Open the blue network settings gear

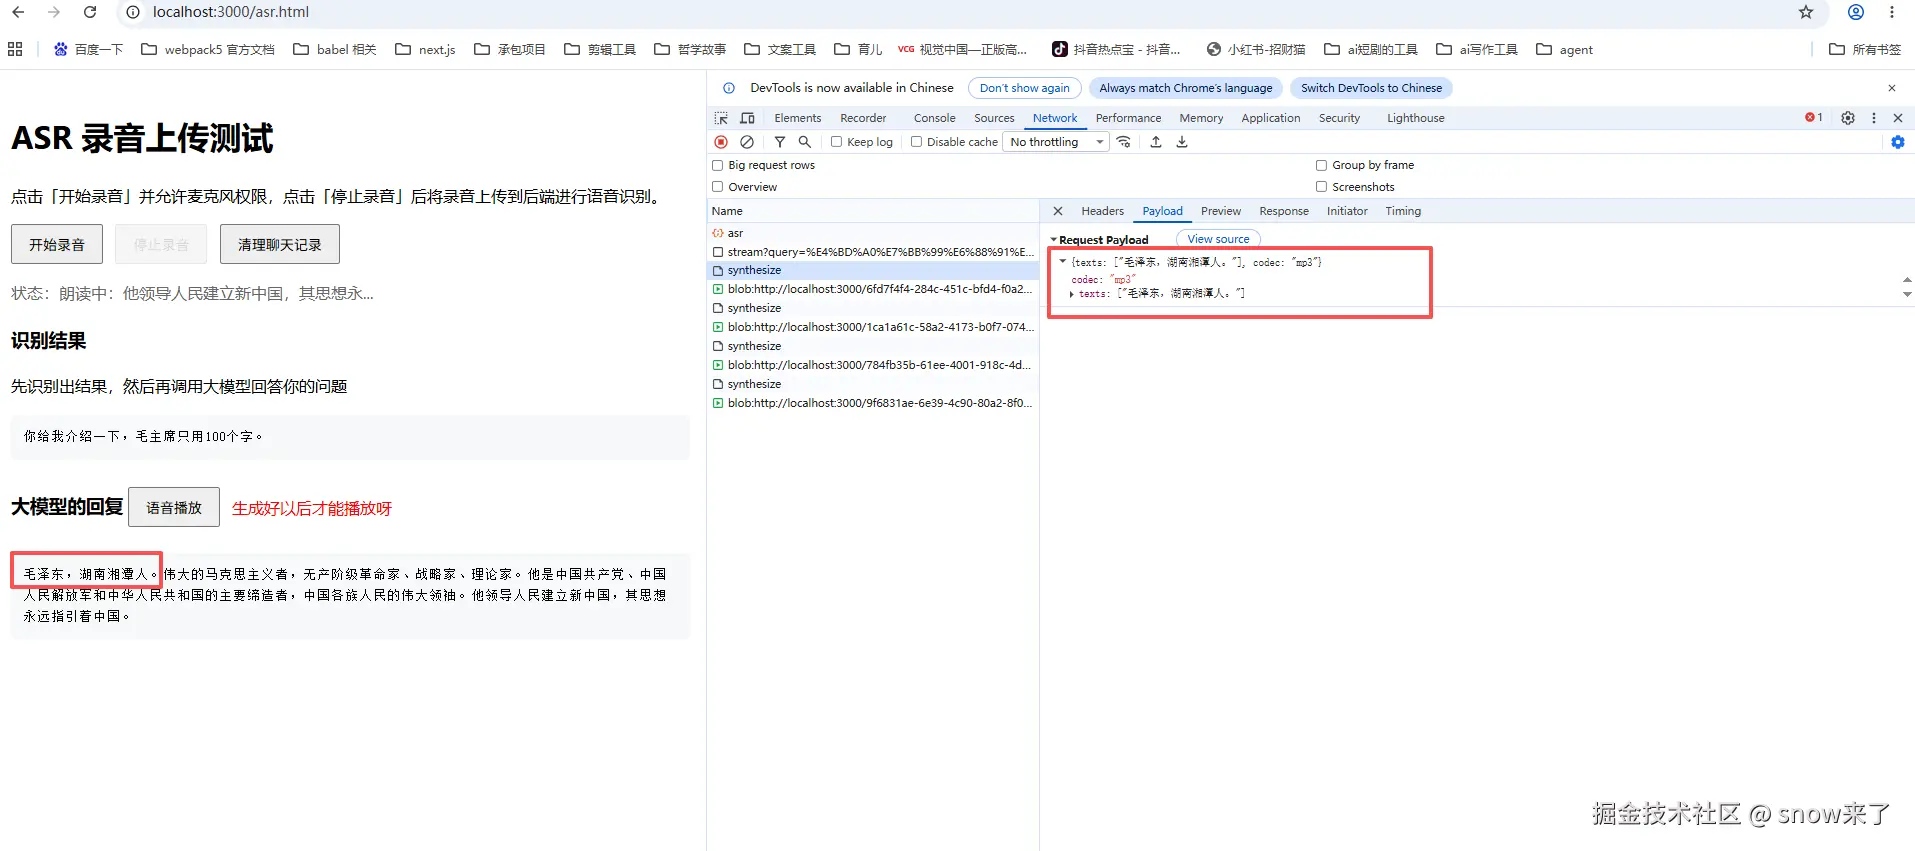[1898, 142]
